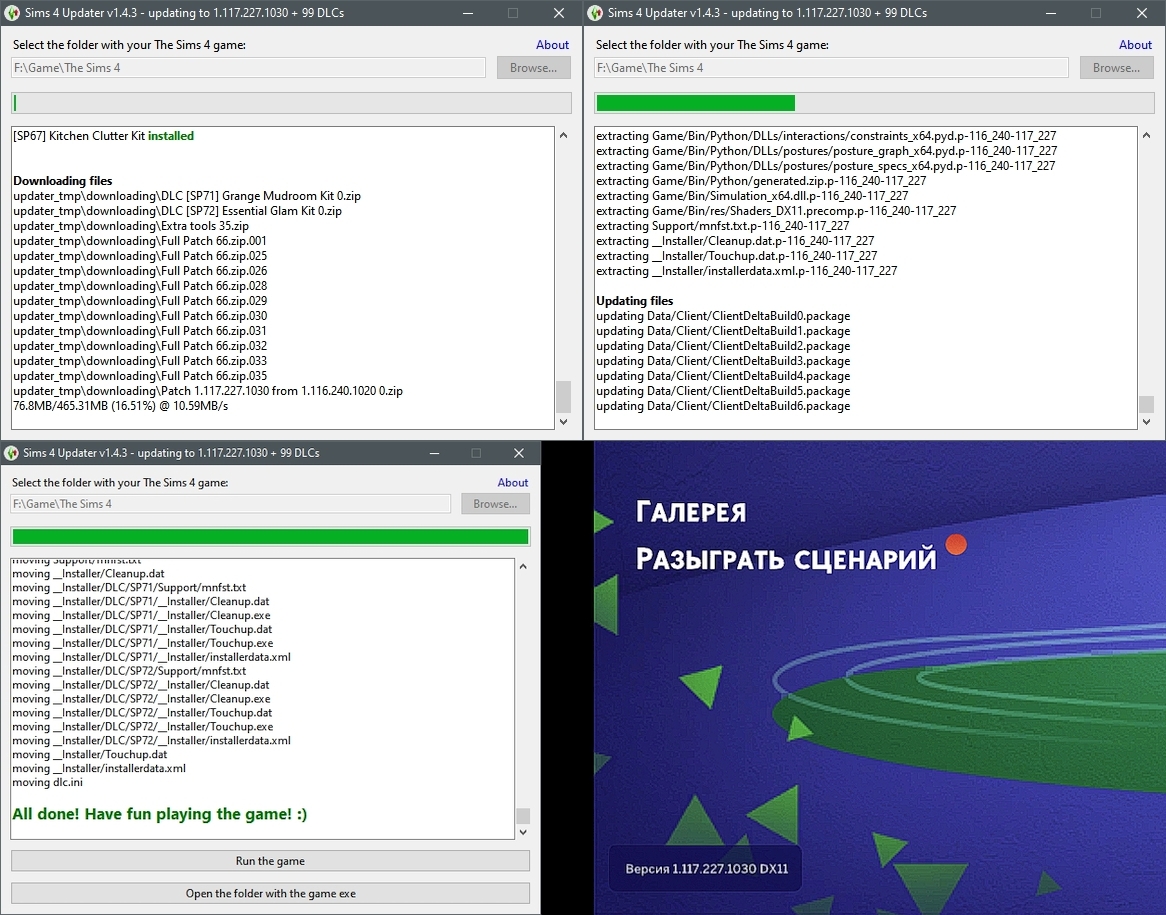The image size is (1166, 915).
Task: Open Разыграть сценарий menu item in game
Action: tap(785, 559)
